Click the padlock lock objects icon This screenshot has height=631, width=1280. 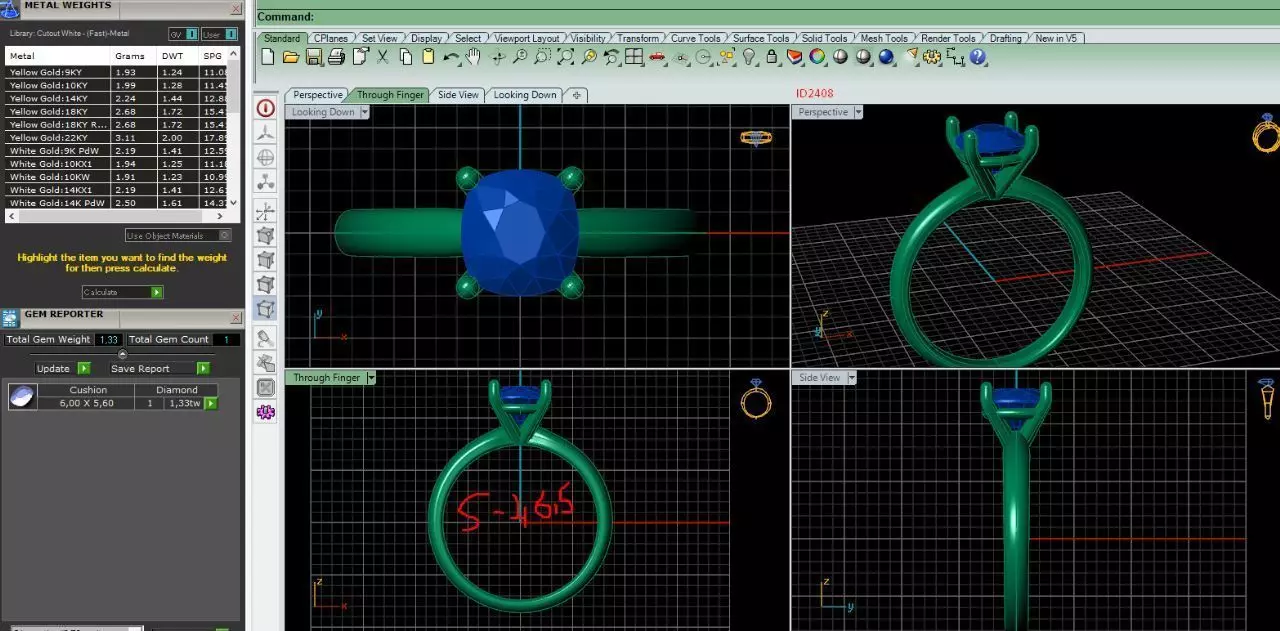[771, 57]
